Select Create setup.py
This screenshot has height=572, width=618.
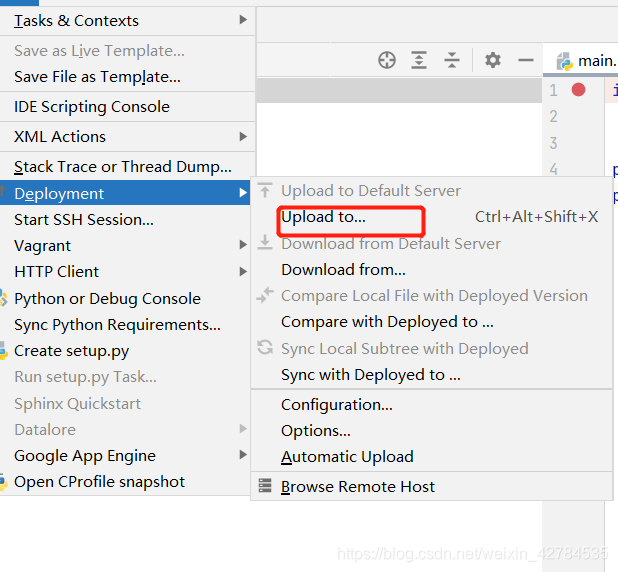point(125,351)
